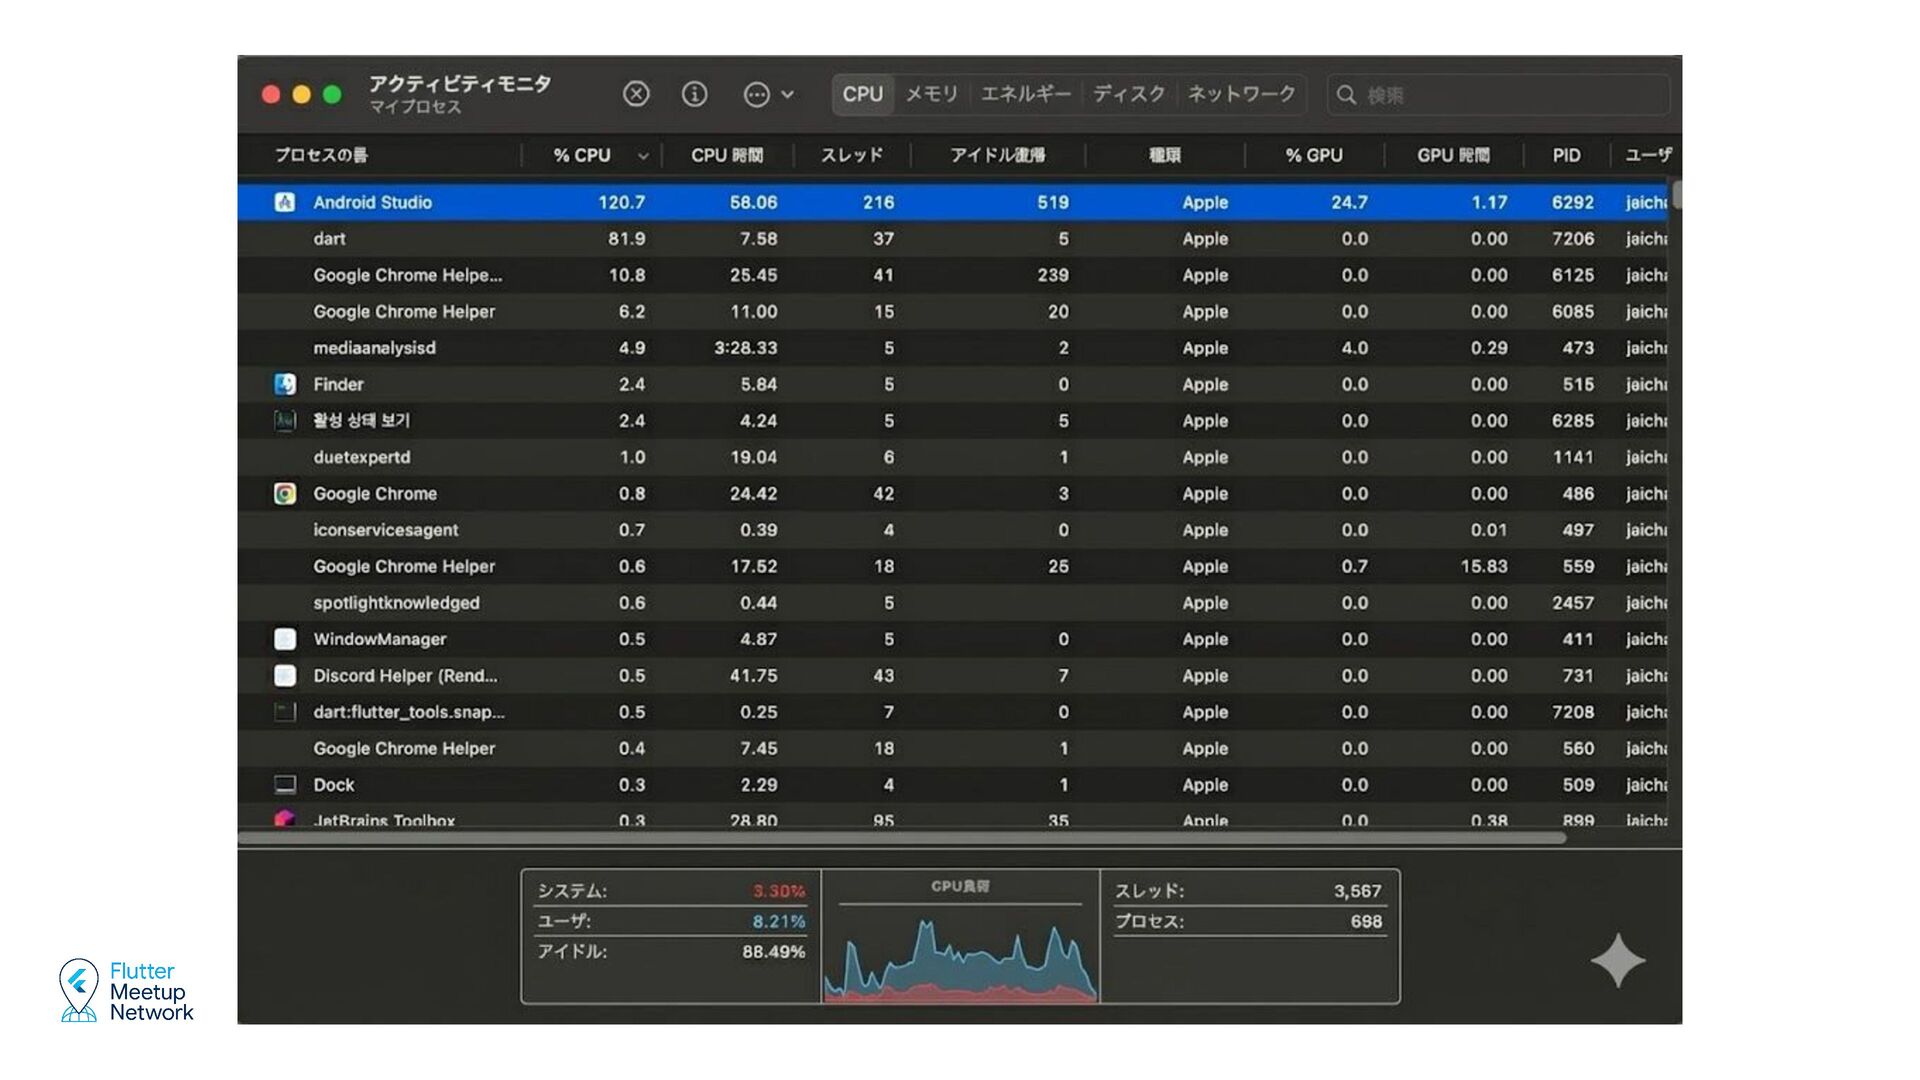Click the Flutter Meetup Network logo
This screenshot has width=1920, height=1080.
click(126, 991)
